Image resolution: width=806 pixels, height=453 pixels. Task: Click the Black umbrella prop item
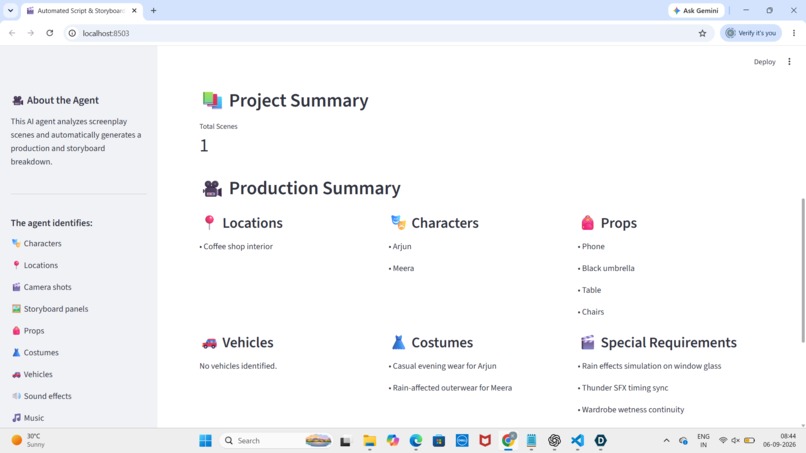tap(606, 268)
